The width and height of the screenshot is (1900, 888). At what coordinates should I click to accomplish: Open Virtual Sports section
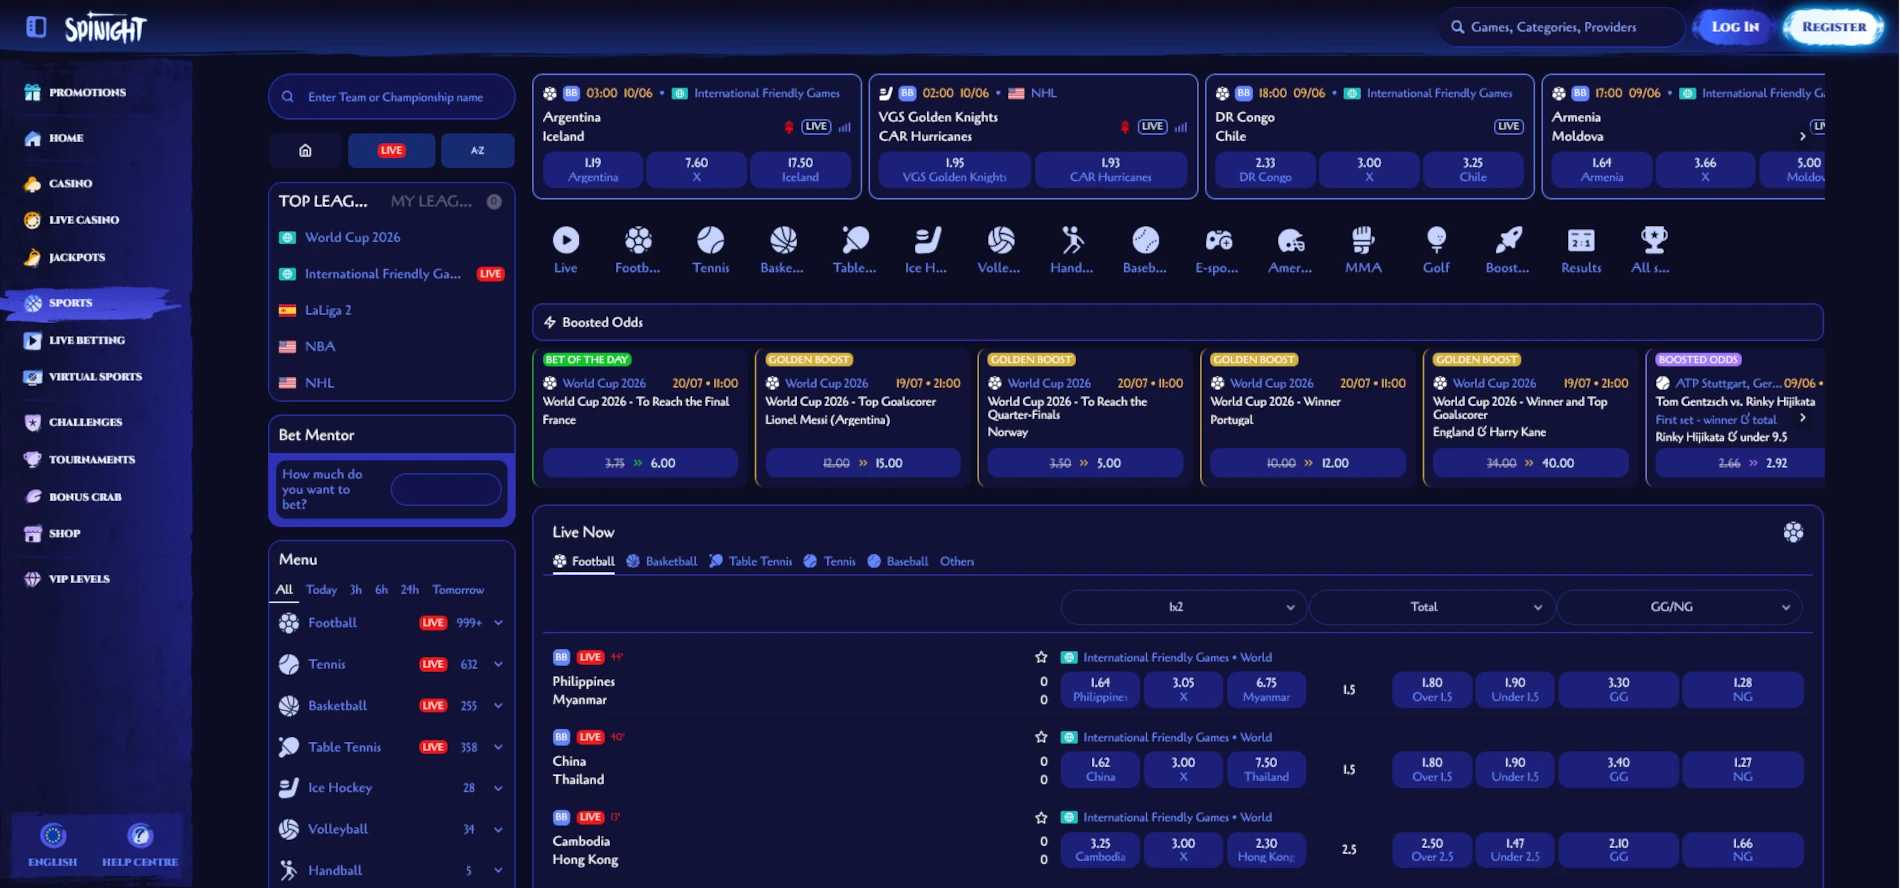tap(95, 377)
